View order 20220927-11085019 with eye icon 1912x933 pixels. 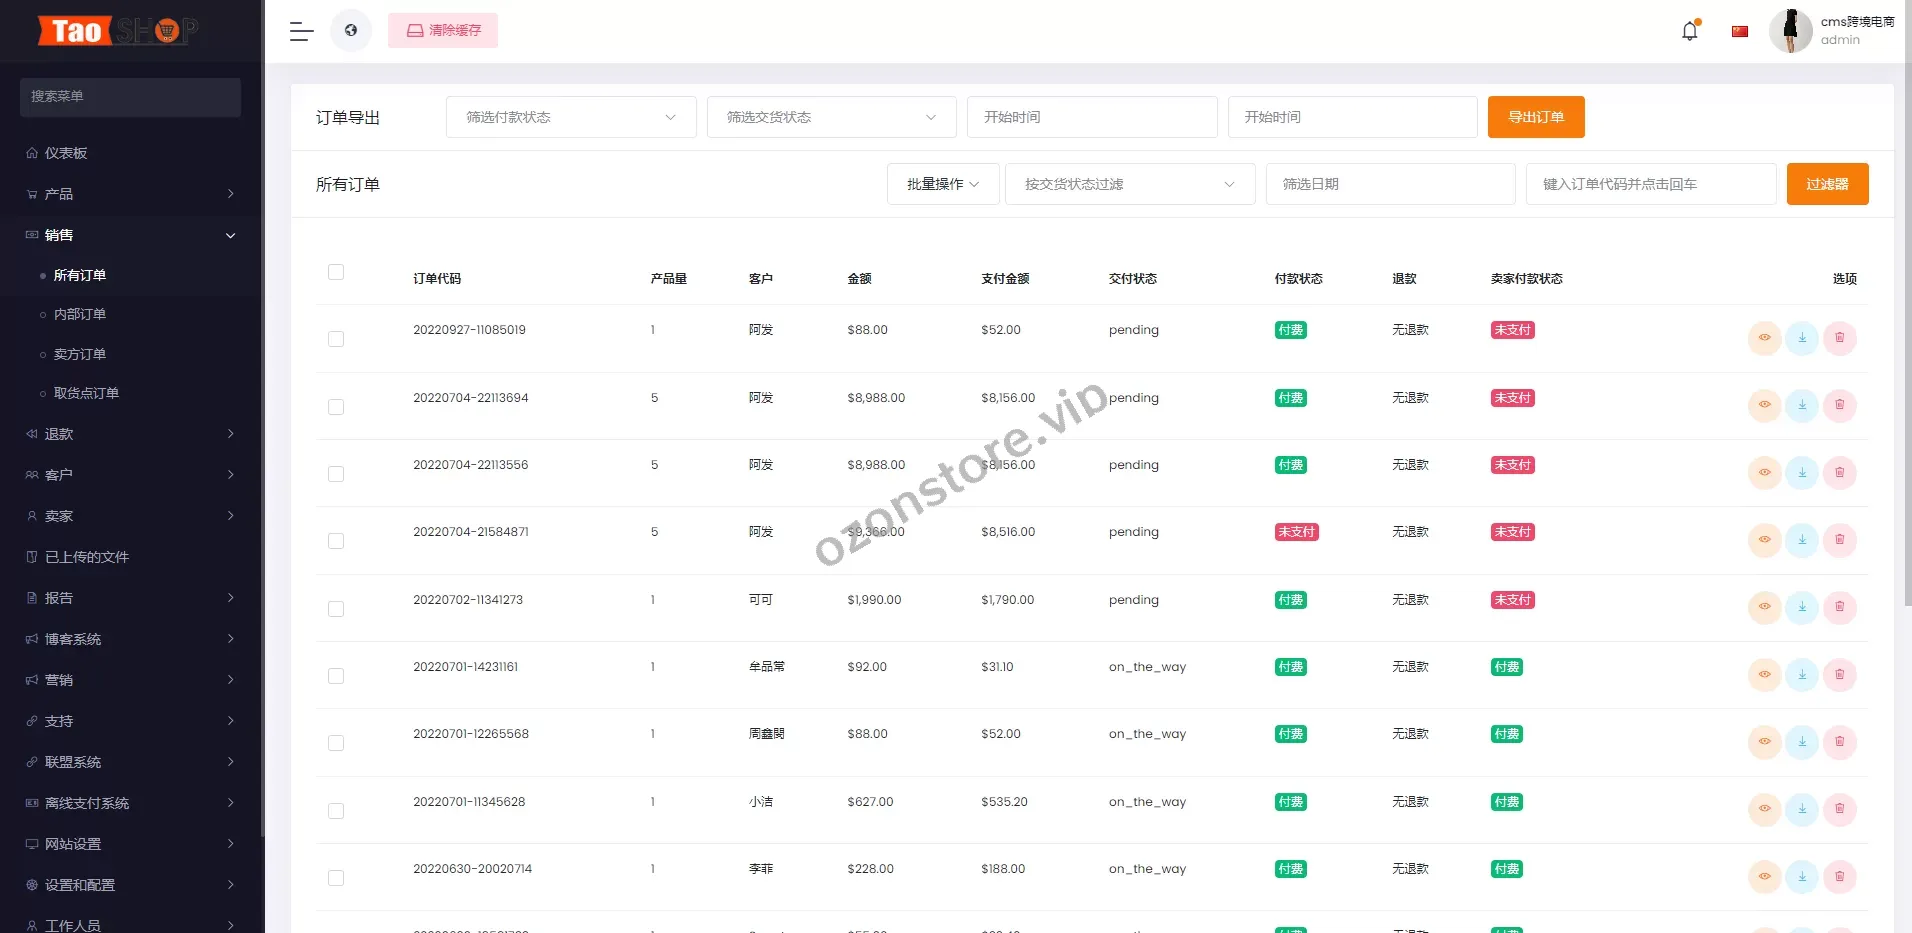[1764, 338]
